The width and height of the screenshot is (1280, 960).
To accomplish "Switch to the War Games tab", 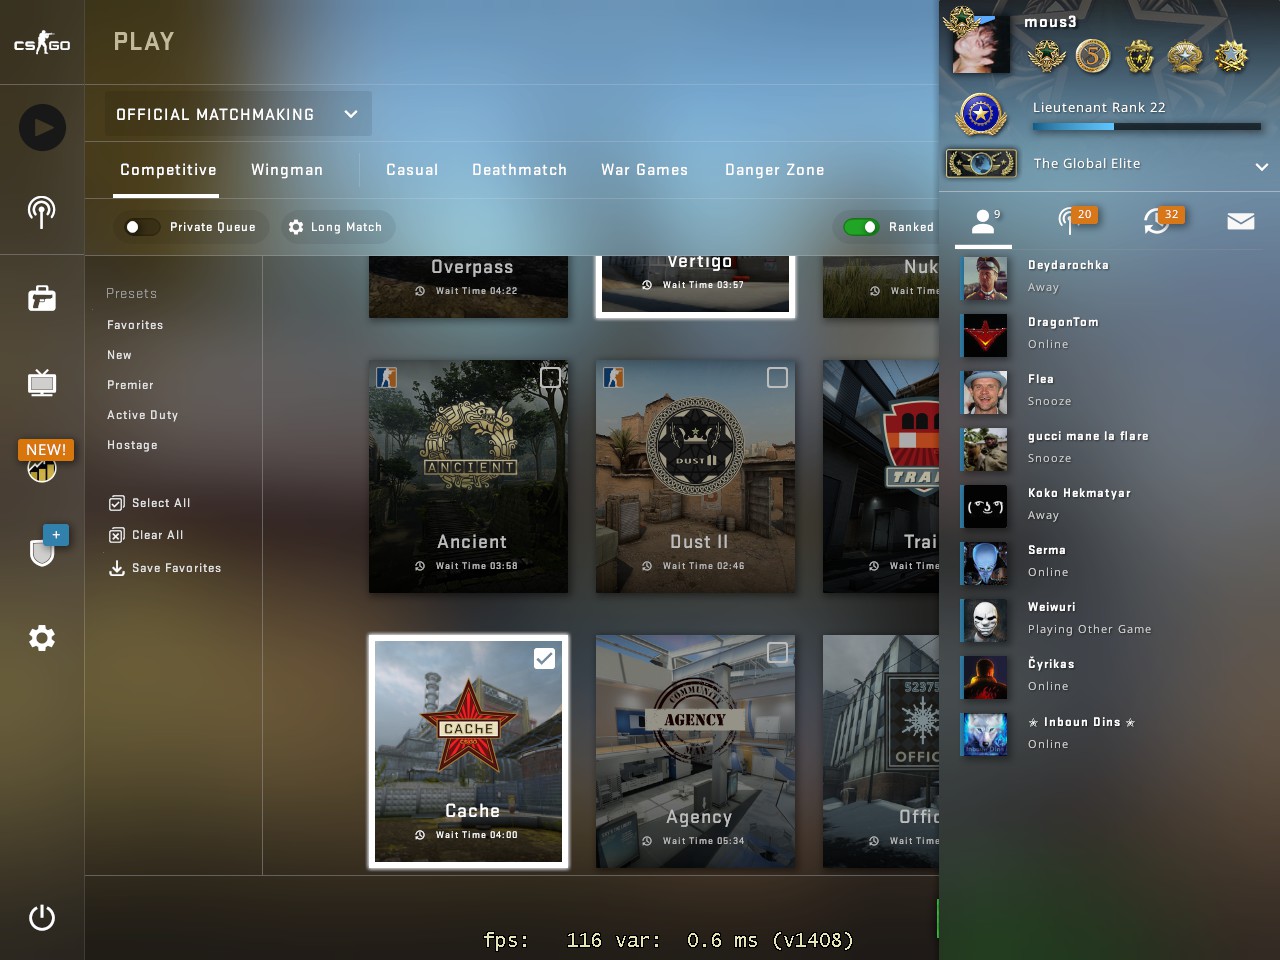I will click(644, 170).
